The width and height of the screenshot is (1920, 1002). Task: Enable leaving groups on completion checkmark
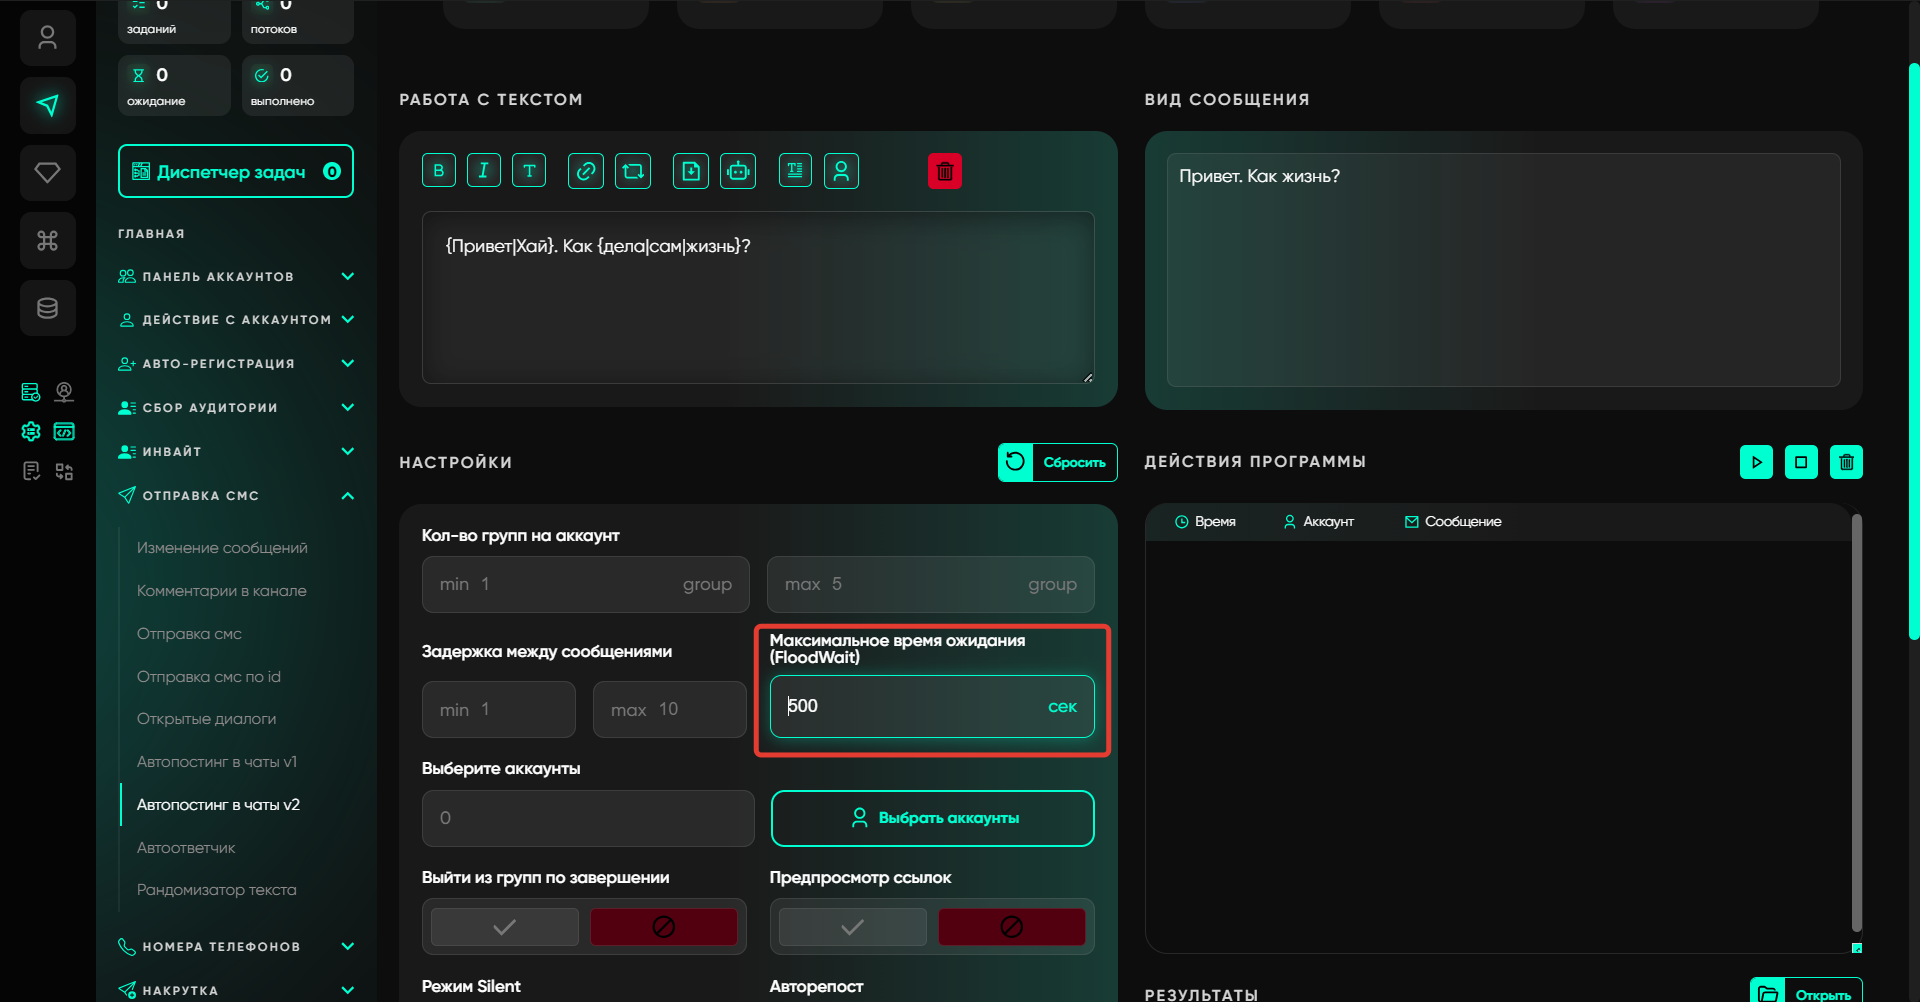[505, 927]
